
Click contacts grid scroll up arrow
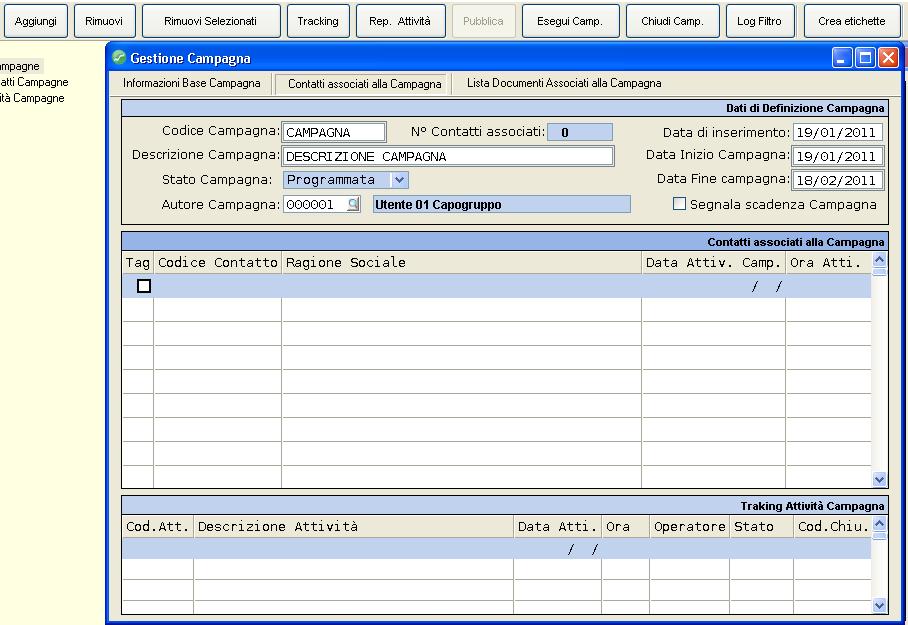(879, 259)
